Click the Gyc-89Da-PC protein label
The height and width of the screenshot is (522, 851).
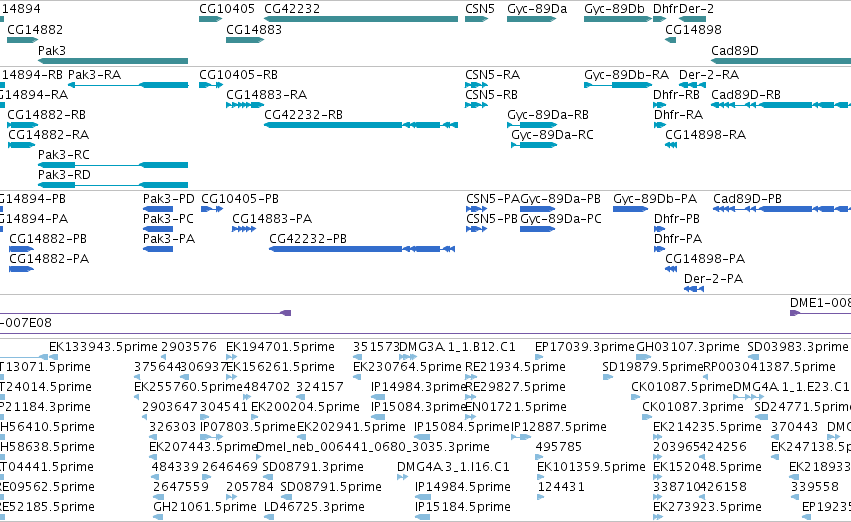point(561,219)
